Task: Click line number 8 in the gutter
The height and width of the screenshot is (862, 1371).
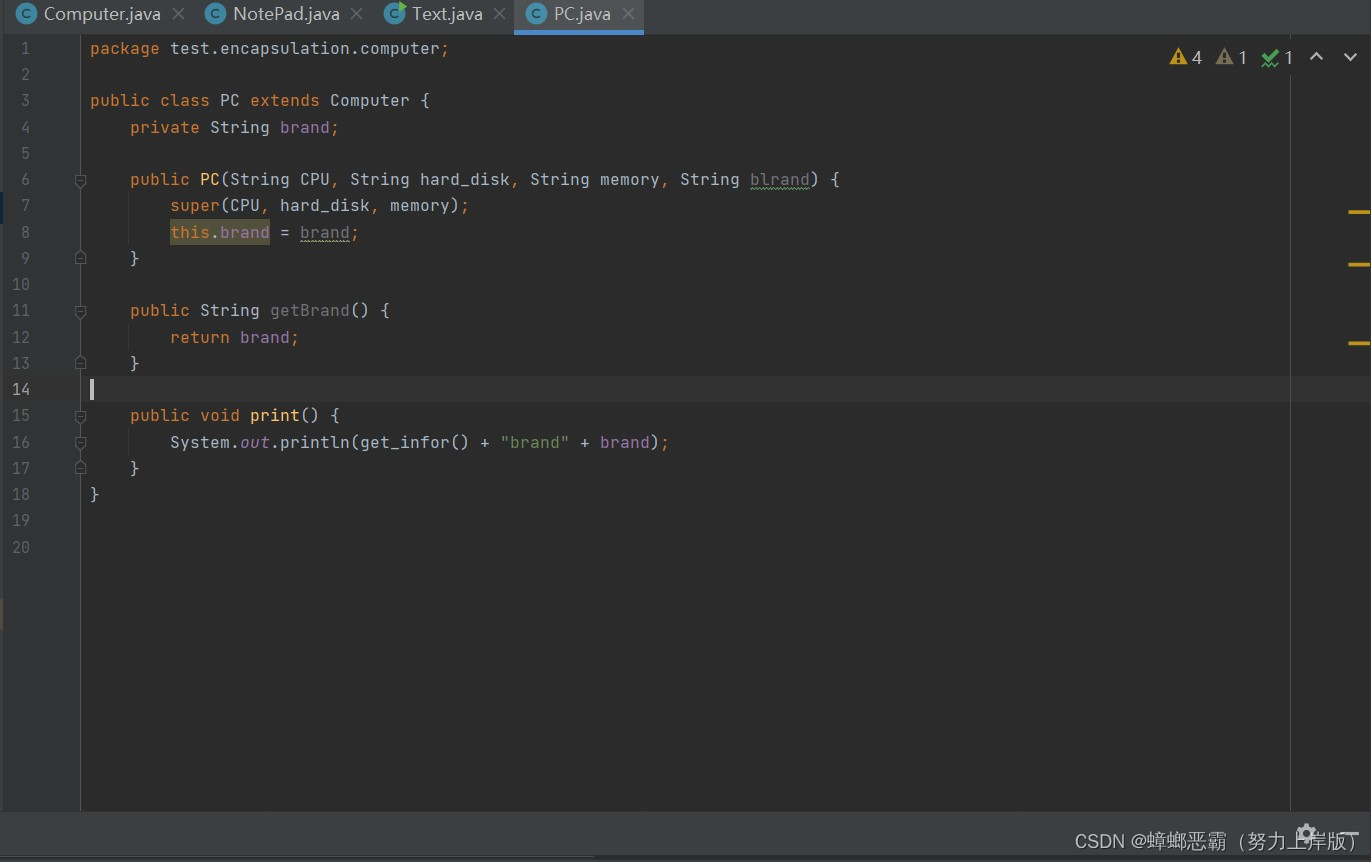Action: [25, 232]
